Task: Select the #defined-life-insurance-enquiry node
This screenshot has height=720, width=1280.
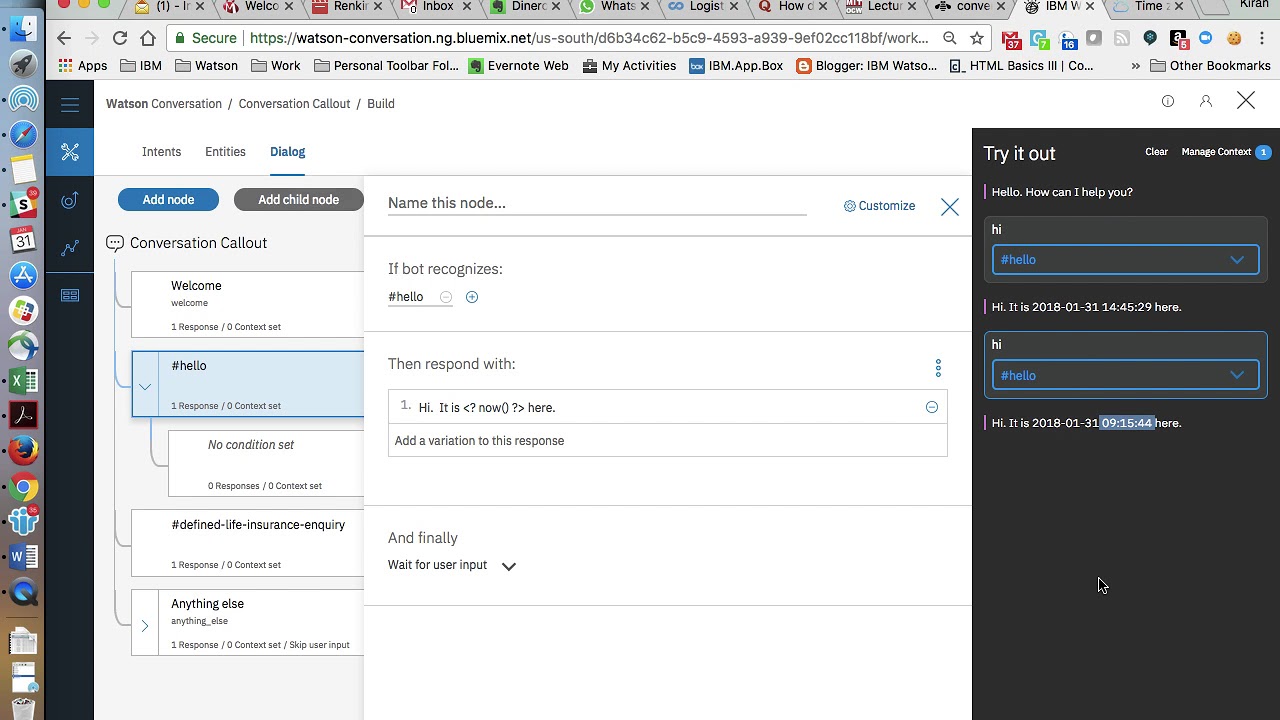Action: (248, 543)
